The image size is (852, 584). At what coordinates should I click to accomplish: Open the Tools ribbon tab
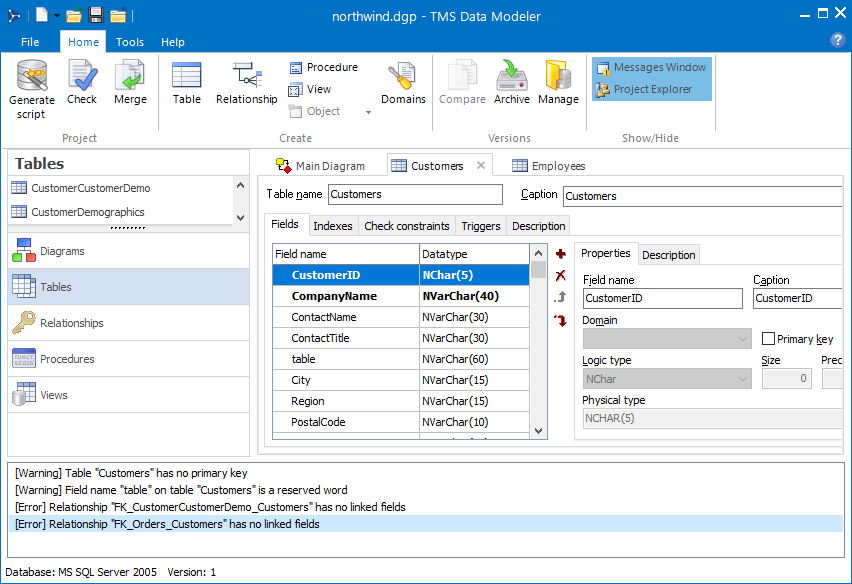(129, 42)
